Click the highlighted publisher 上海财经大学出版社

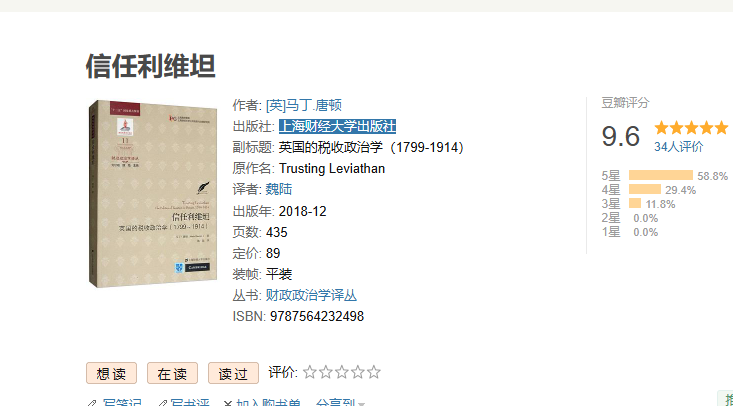338,126
